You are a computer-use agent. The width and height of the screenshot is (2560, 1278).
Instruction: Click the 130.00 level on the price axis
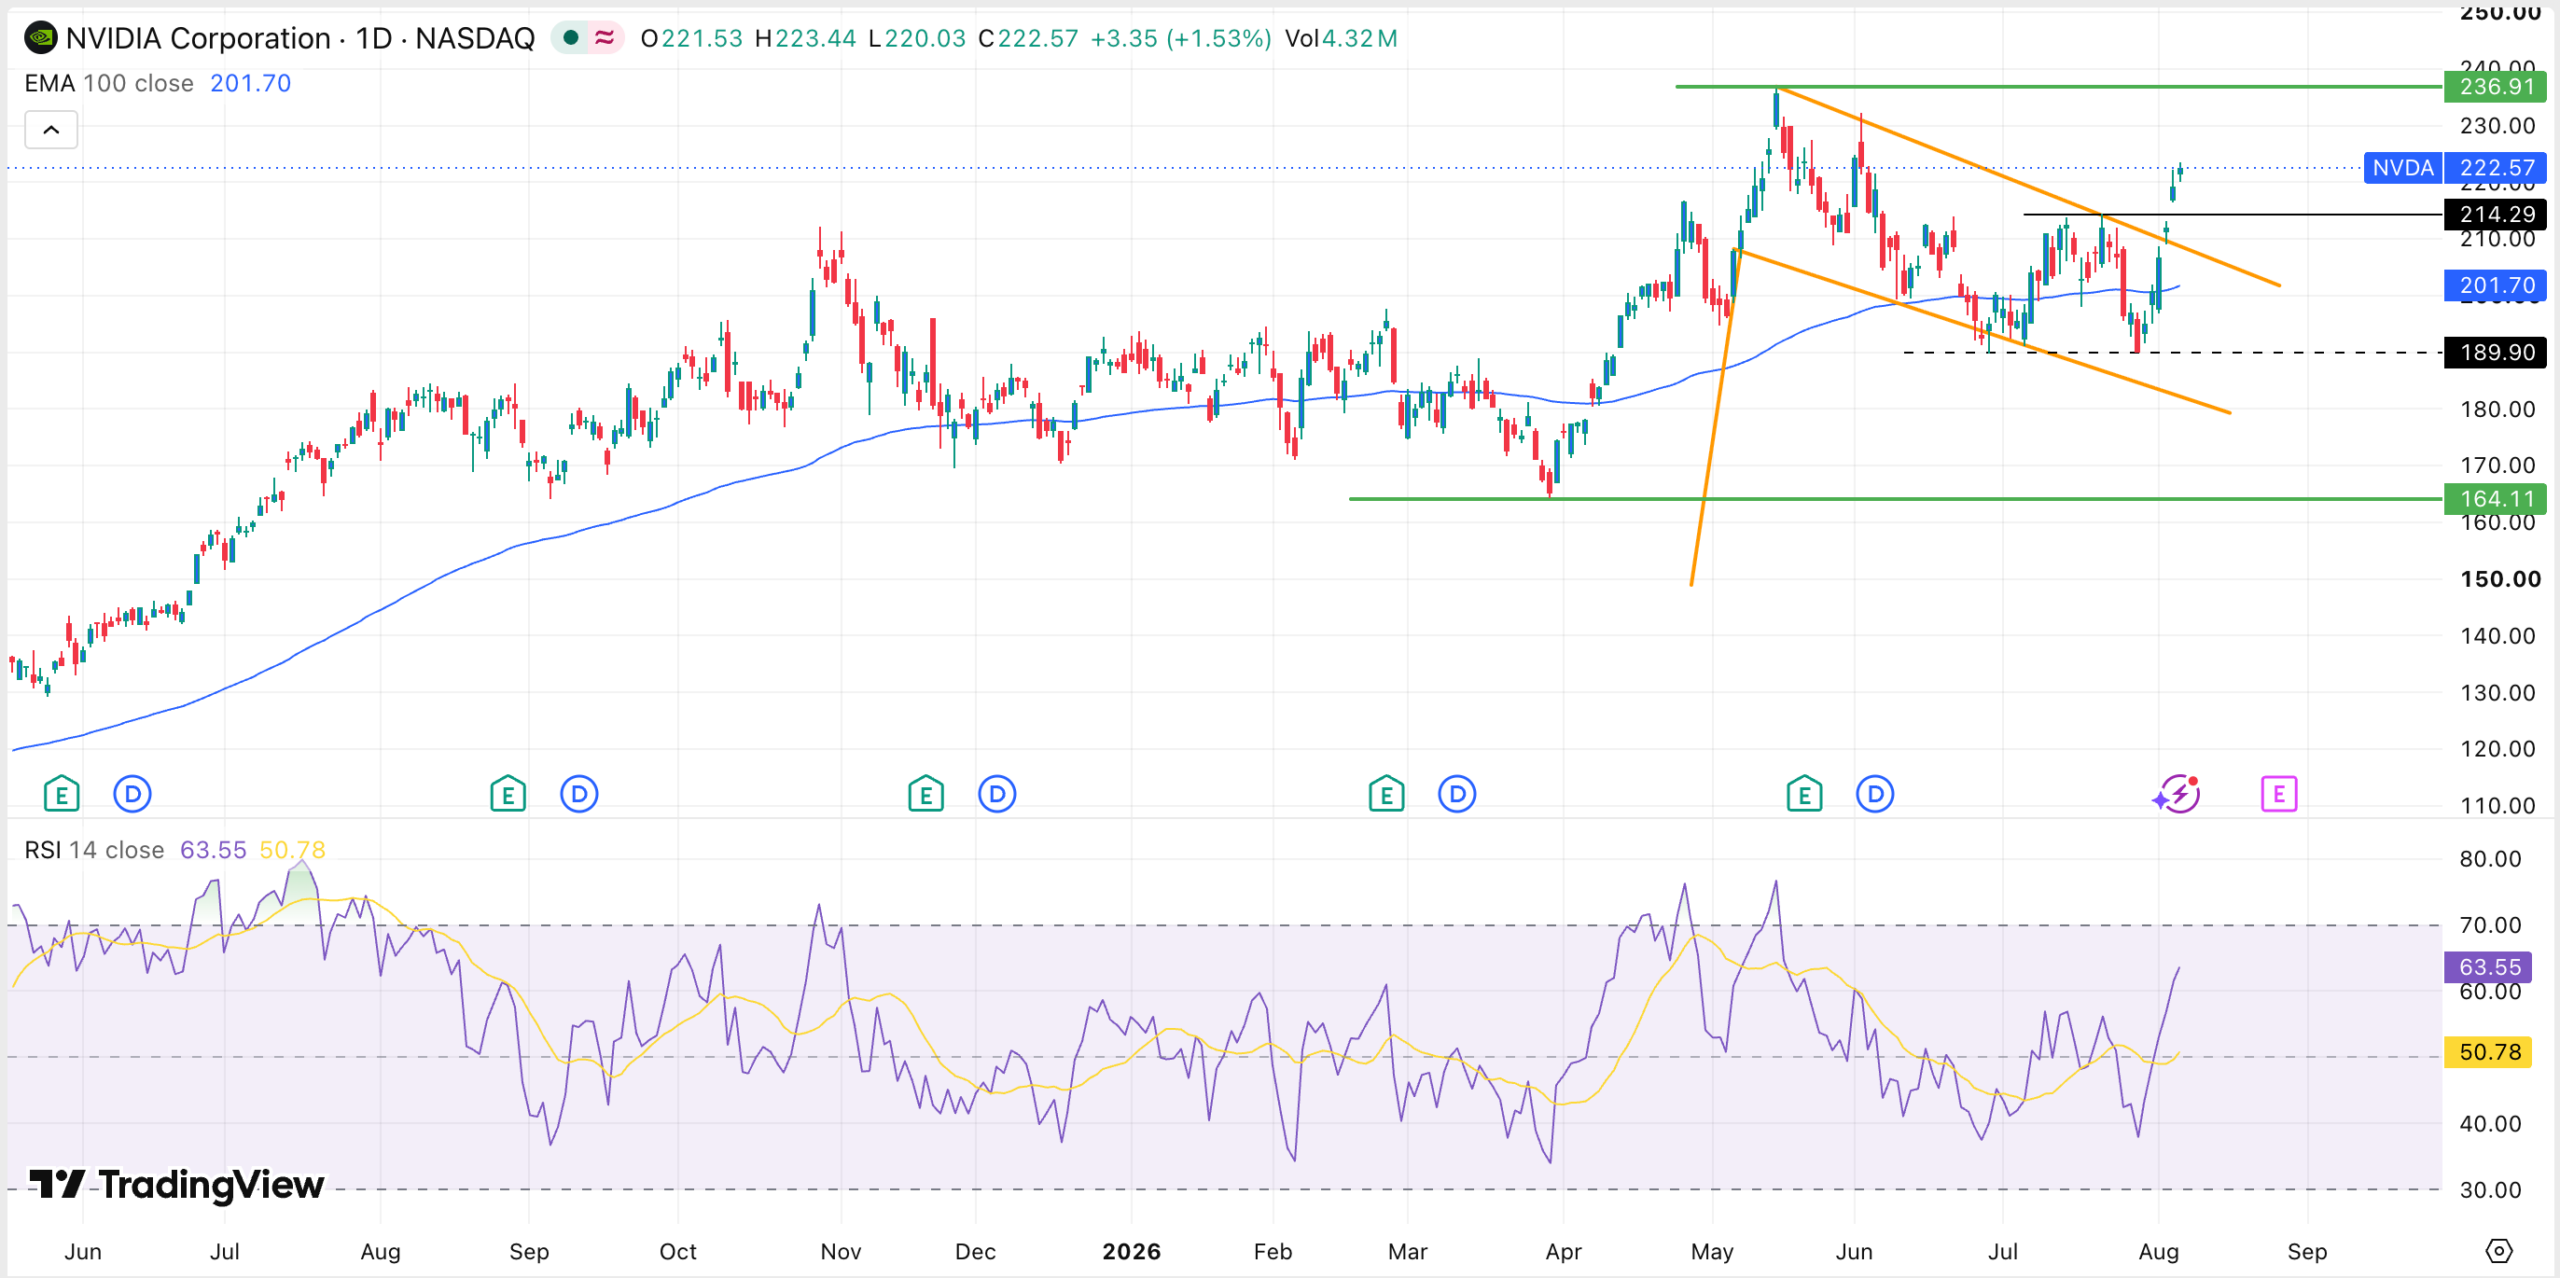[2497, 692]
